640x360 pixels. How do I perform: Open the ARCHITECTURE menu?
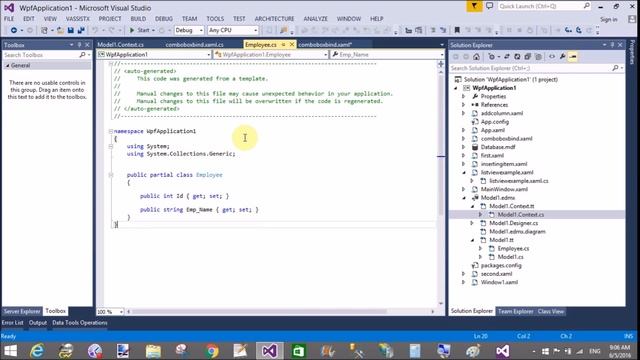pyautogui.click(x=274, y=19)
